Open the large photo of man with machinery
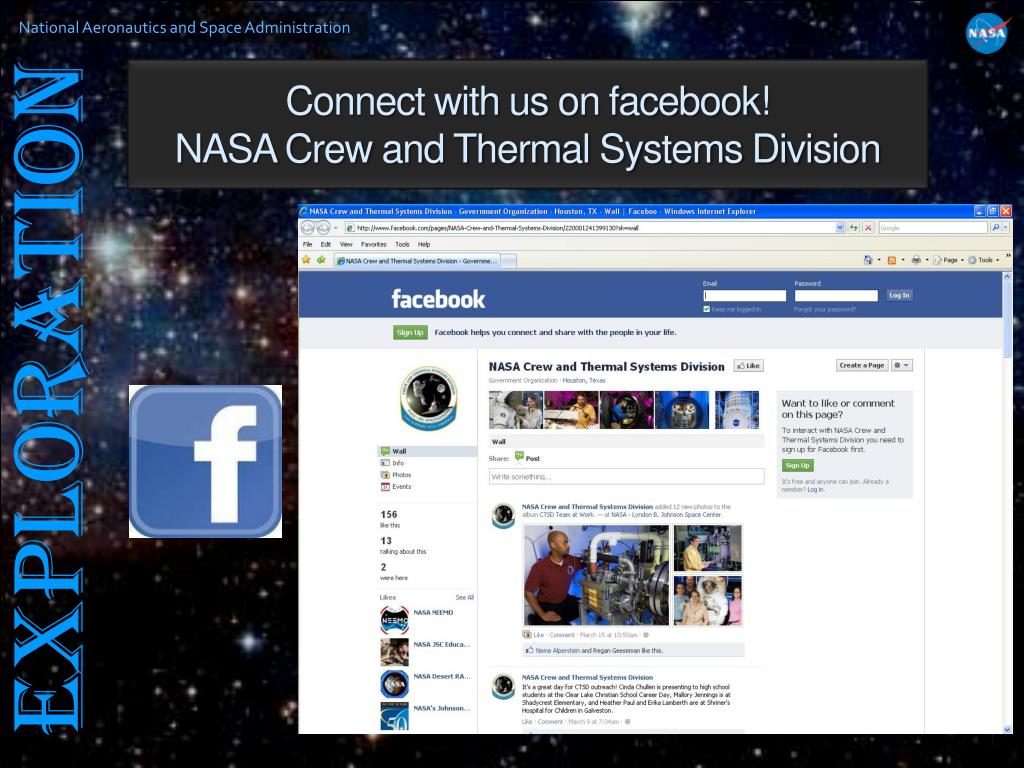1024x768 pixels. click(596, 575)
